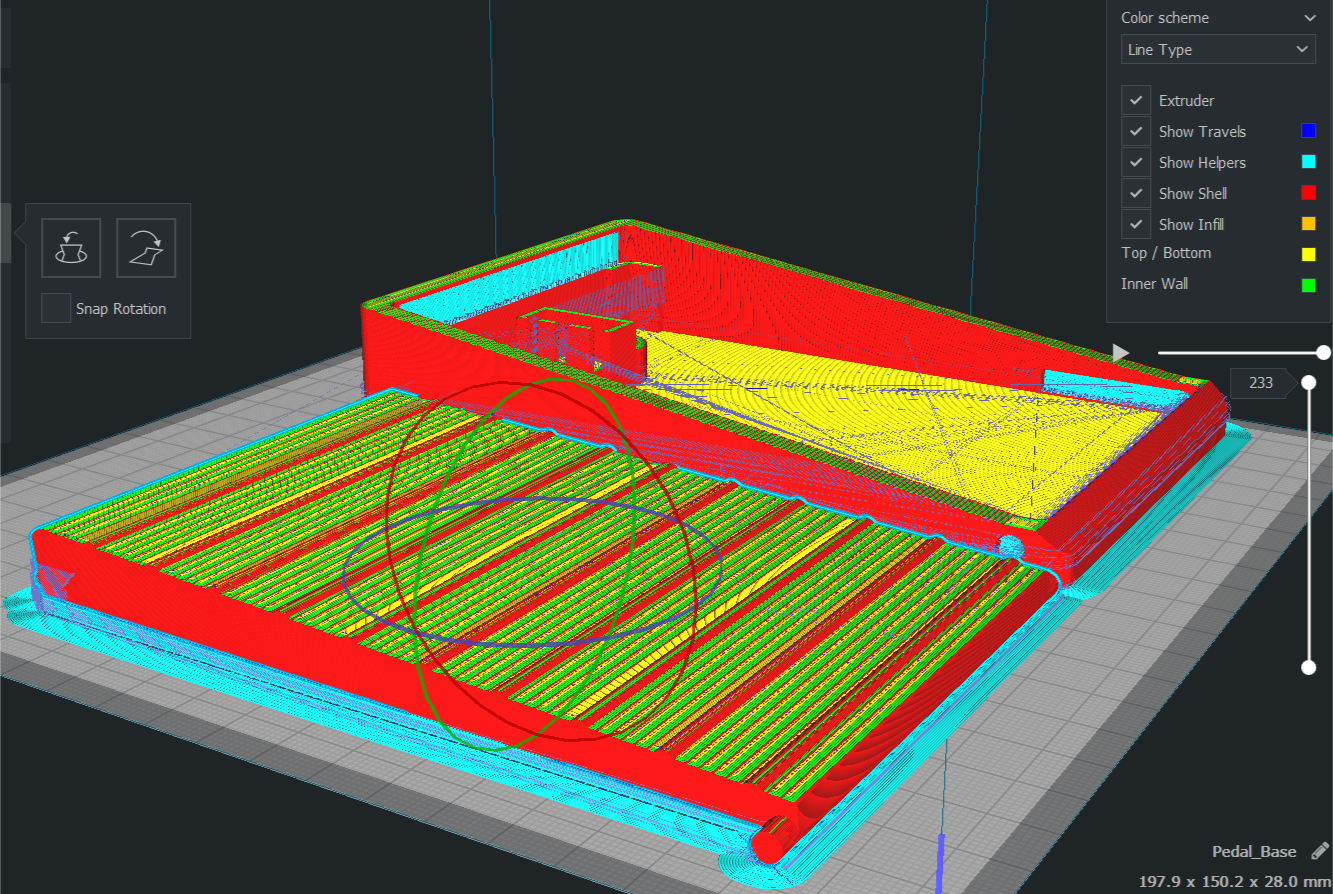Image resolution: width=1333 pixels, height=894 pixels.
Task: Click the blue Travels color swatch
Action: [x=1308, y=131]
